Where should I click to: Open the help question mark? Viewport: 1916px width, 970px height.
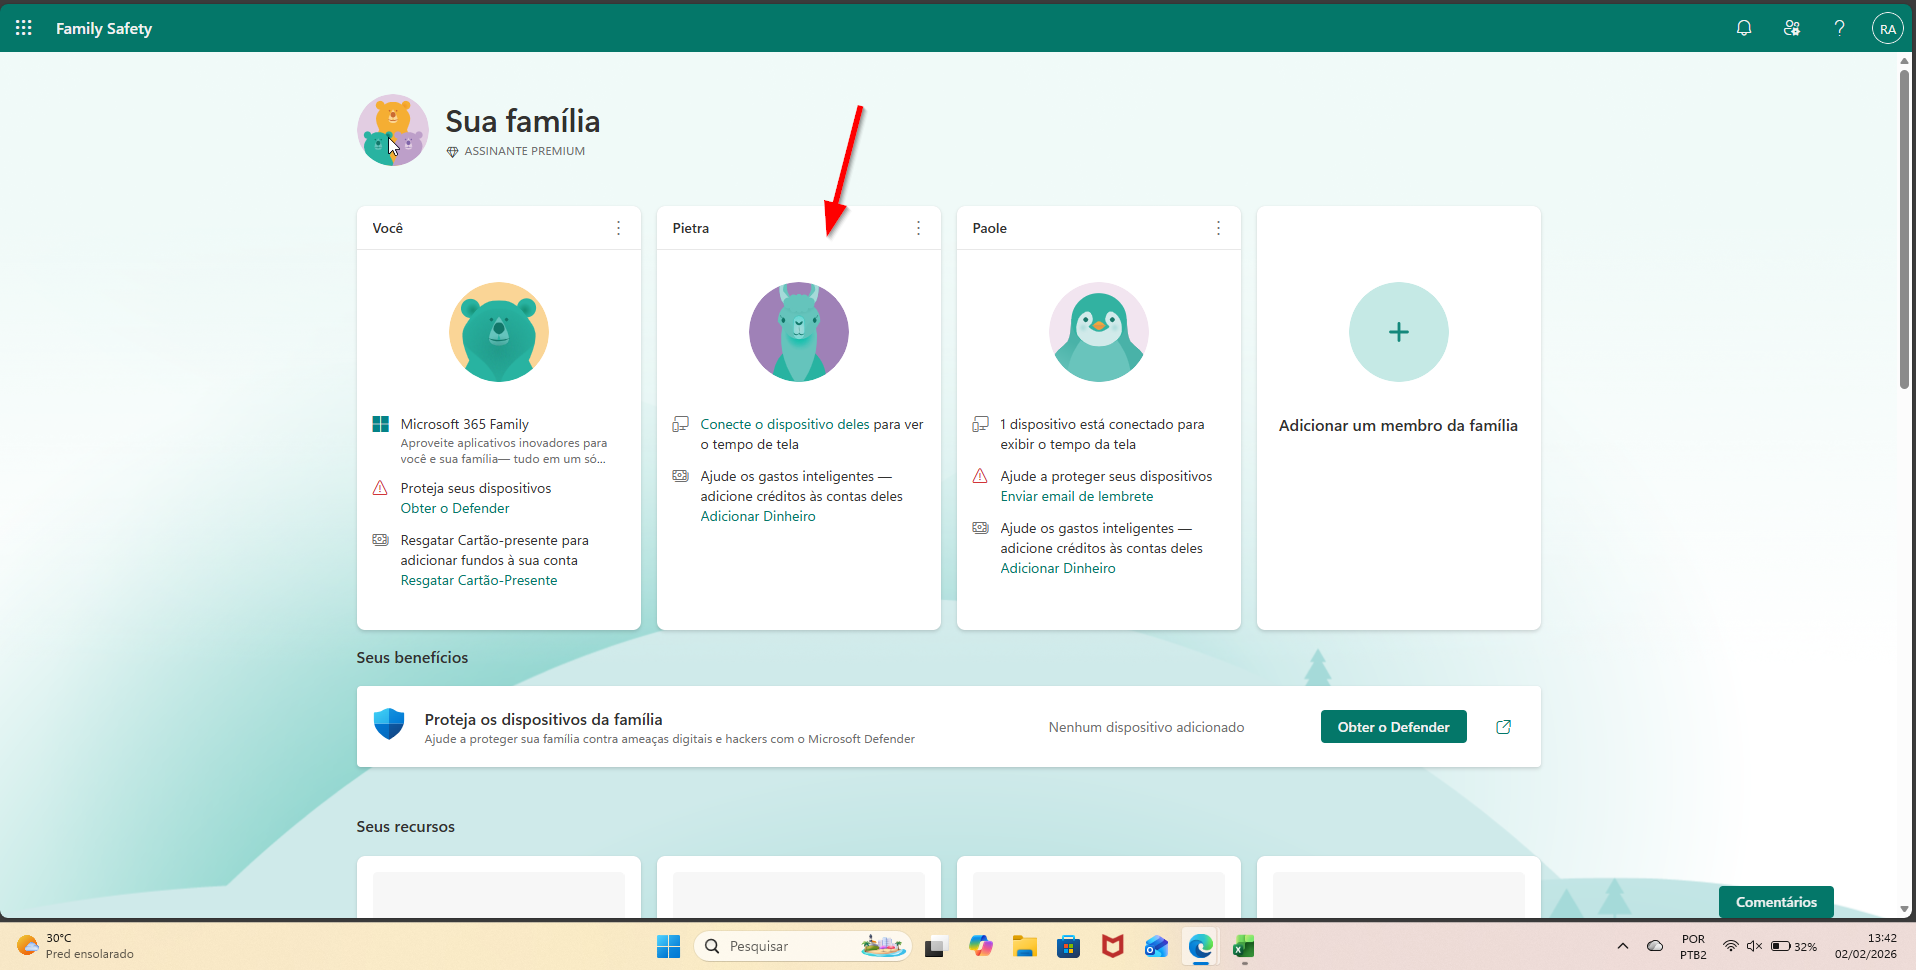[1839, 28]
